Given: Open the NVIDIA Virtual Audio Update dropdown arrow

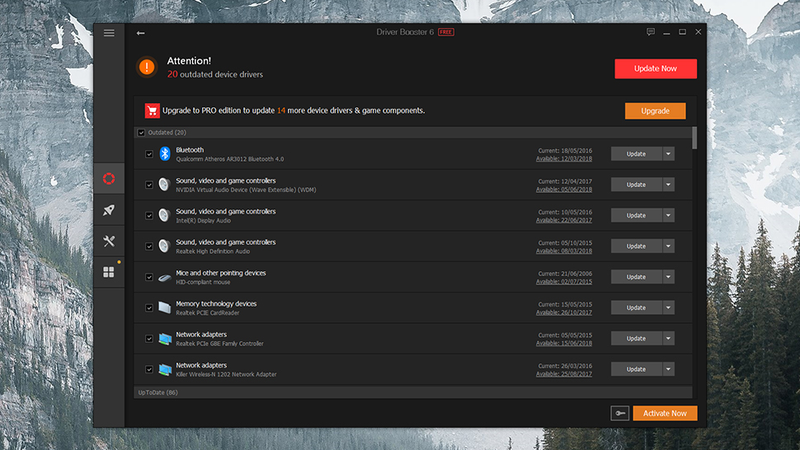Looking at the screenshot, I should click(668, 185).
